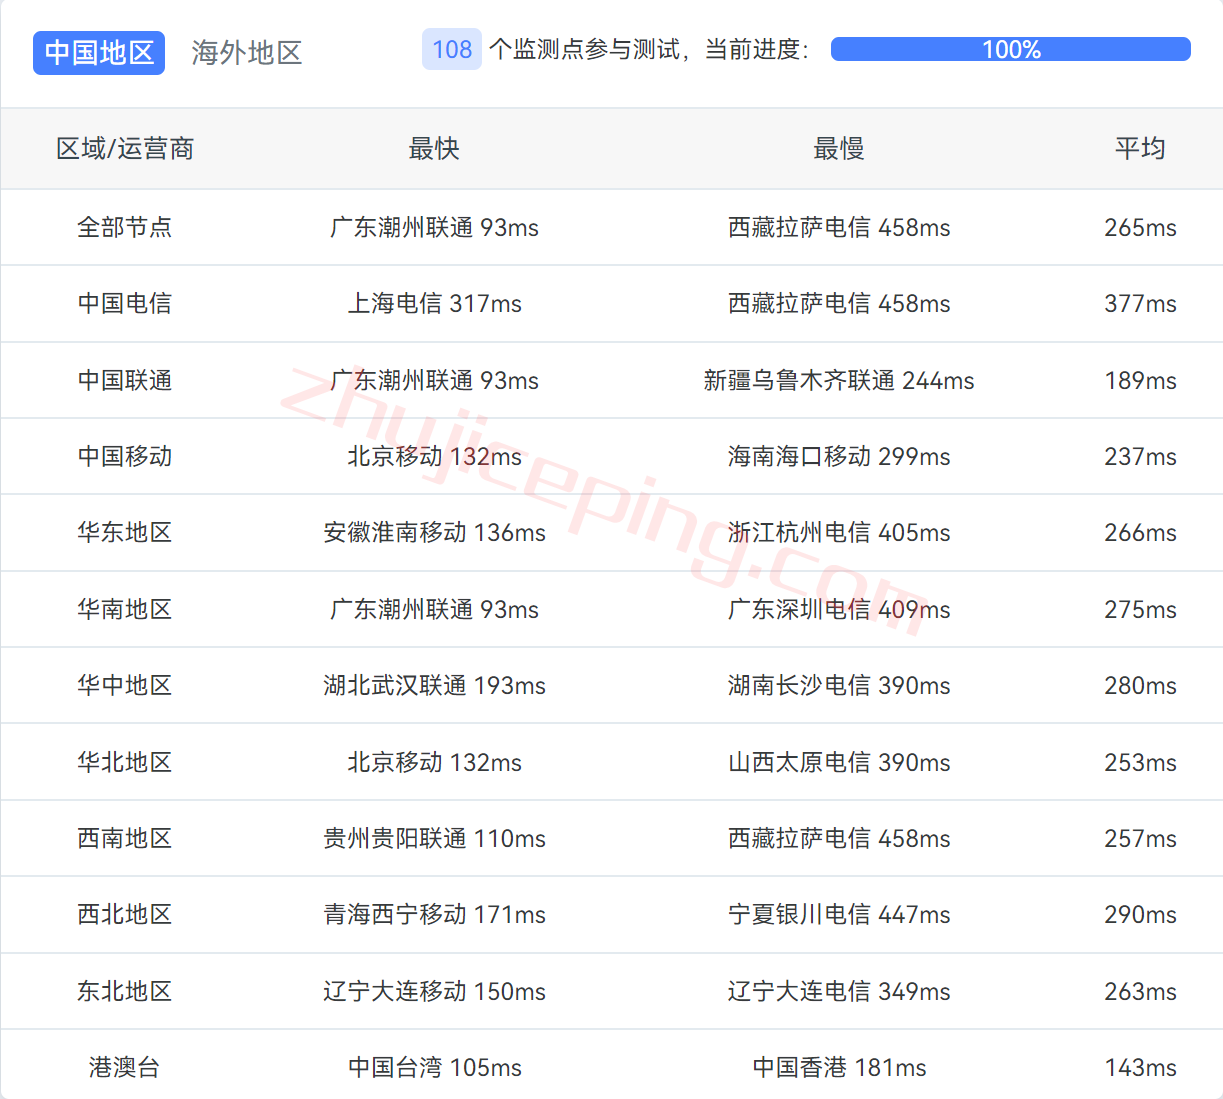Image resolution: width=1223 pixels, height=1099 pixels.
Task: Click the 平均 column header
Action: click(1140, 149)
